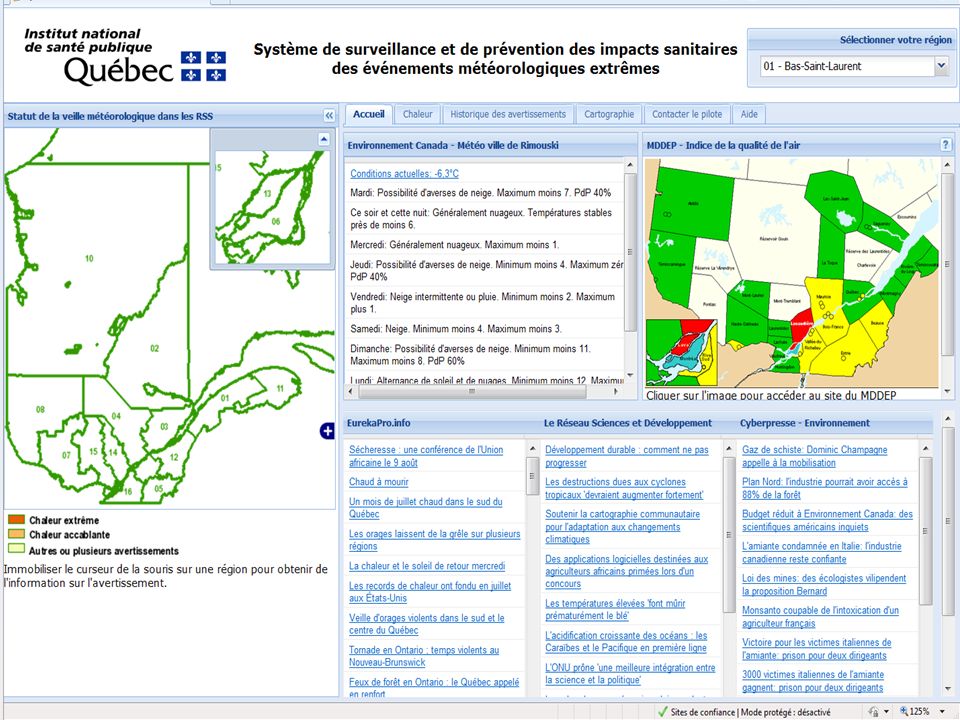This screenshot has width=960, height=720.
Task: Open link 'Chaud à mourir'
Action: coord(378,482)
